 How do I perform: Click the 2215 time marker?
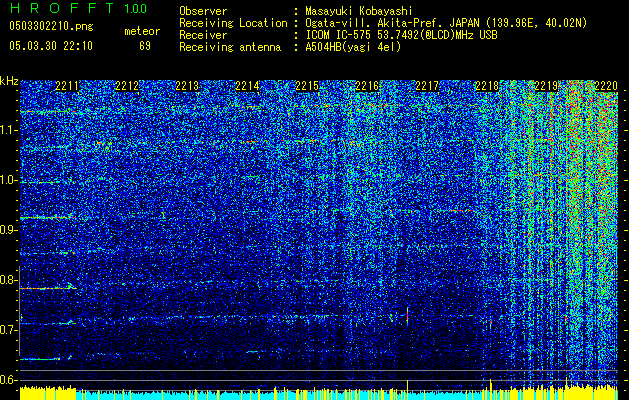307,86
